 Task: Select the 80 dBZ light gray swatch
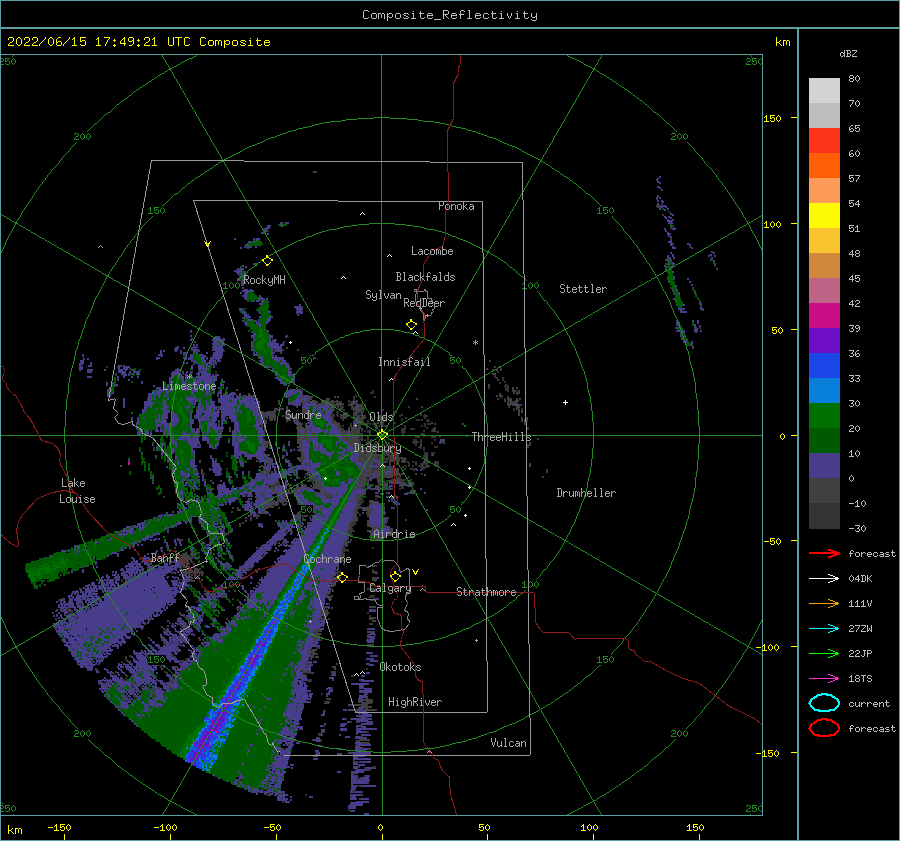pyautogui.click(x=824, y=90)
